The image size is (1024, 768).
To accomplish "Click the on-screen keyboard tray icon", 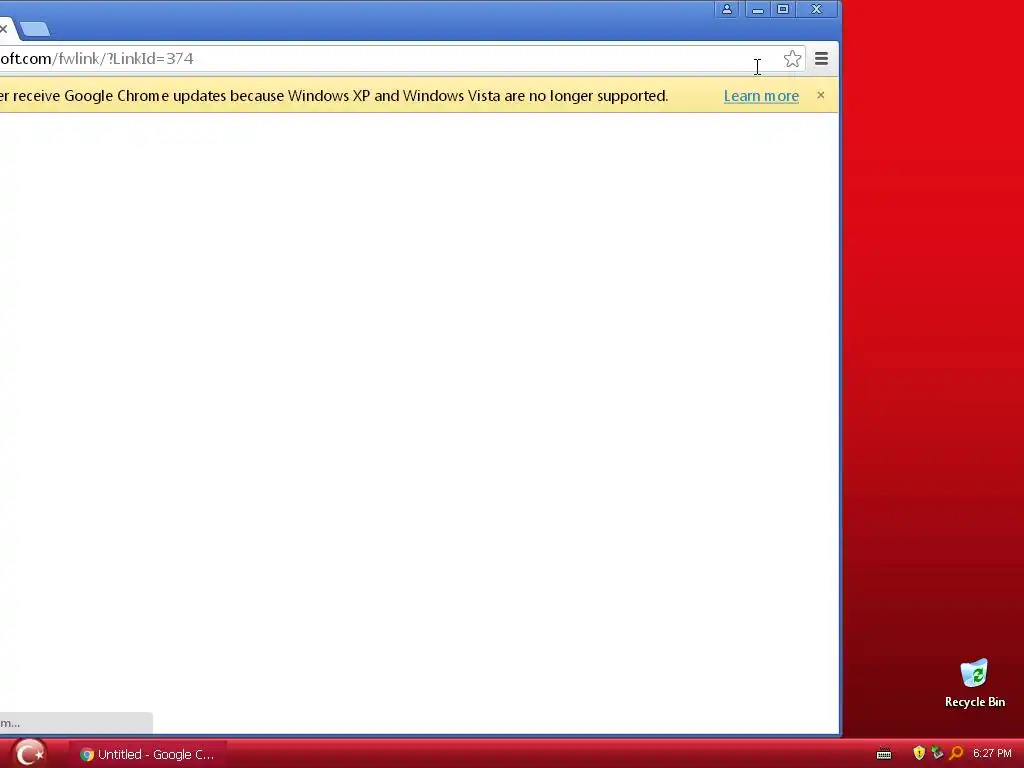I will [x=884, y=754].
